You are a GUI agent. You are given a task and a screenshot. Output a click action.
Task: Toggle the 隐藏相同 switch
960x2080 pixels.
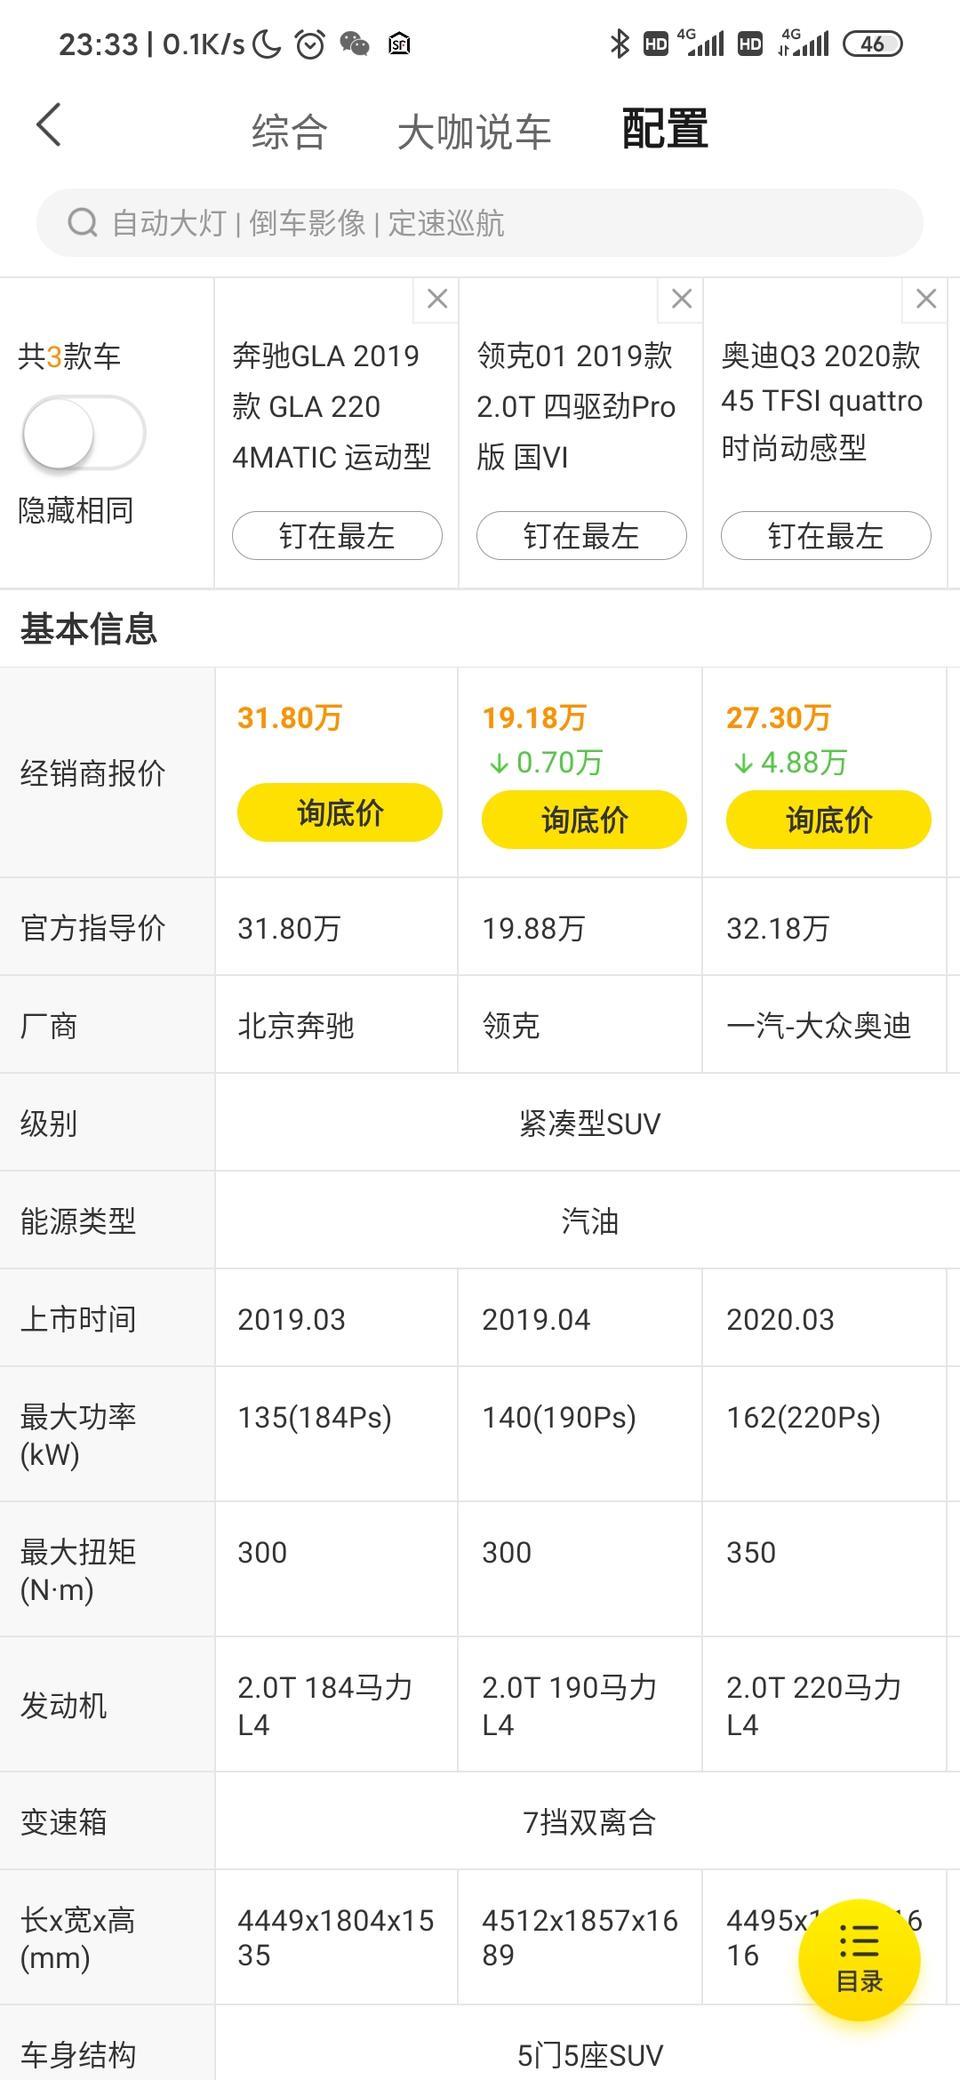(x=84, y=434)
